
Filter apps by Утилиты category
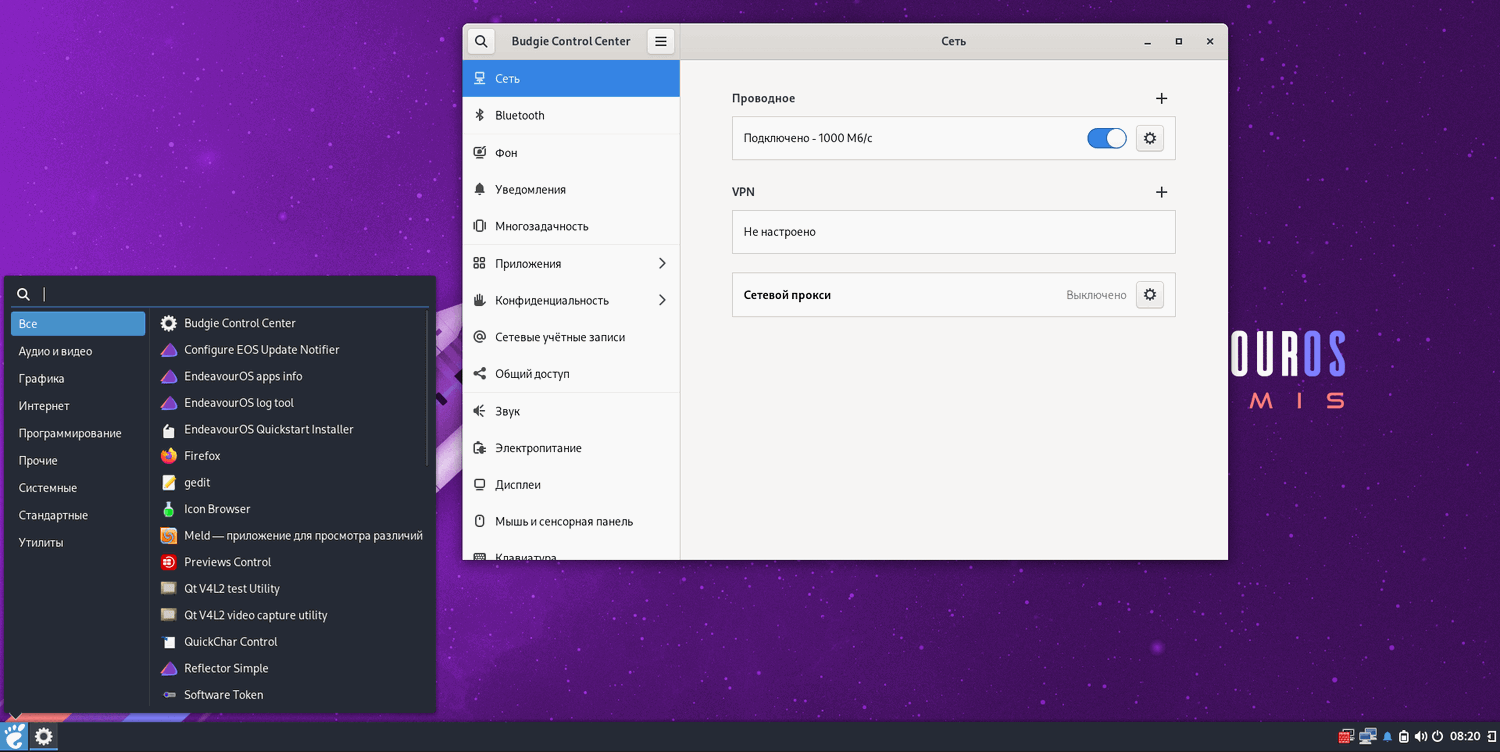point(78,543)
